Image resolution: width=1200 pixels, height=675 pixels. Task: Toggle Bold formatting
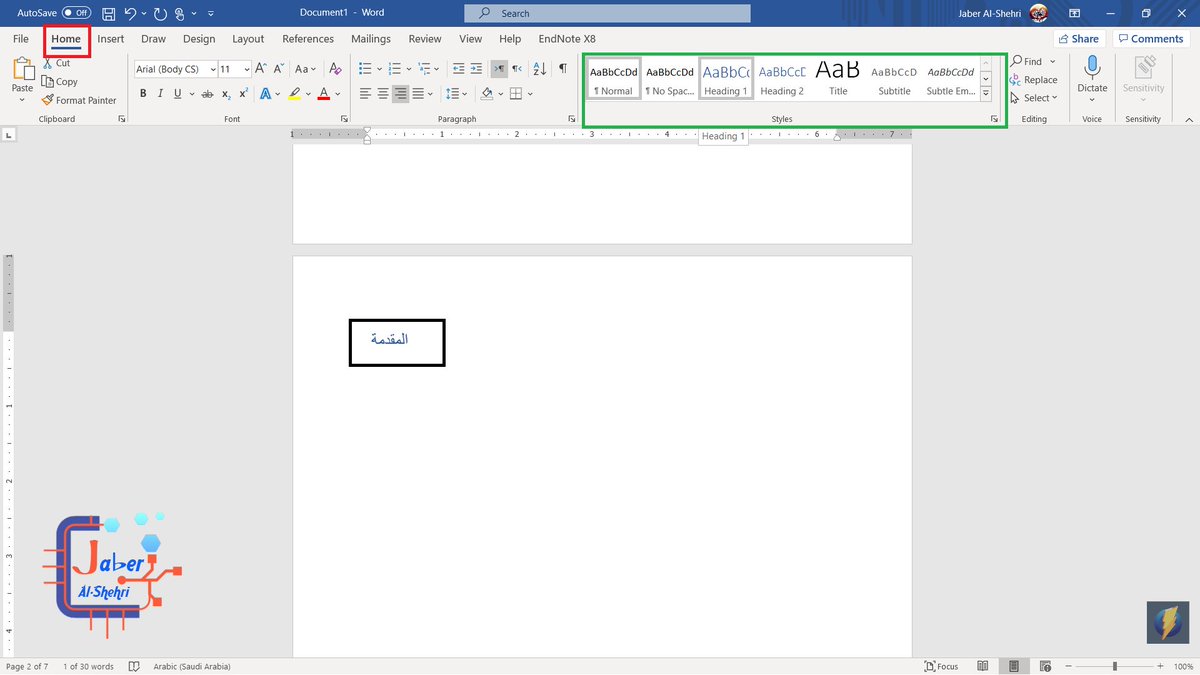pyautogui.click(x=143, y=94)
